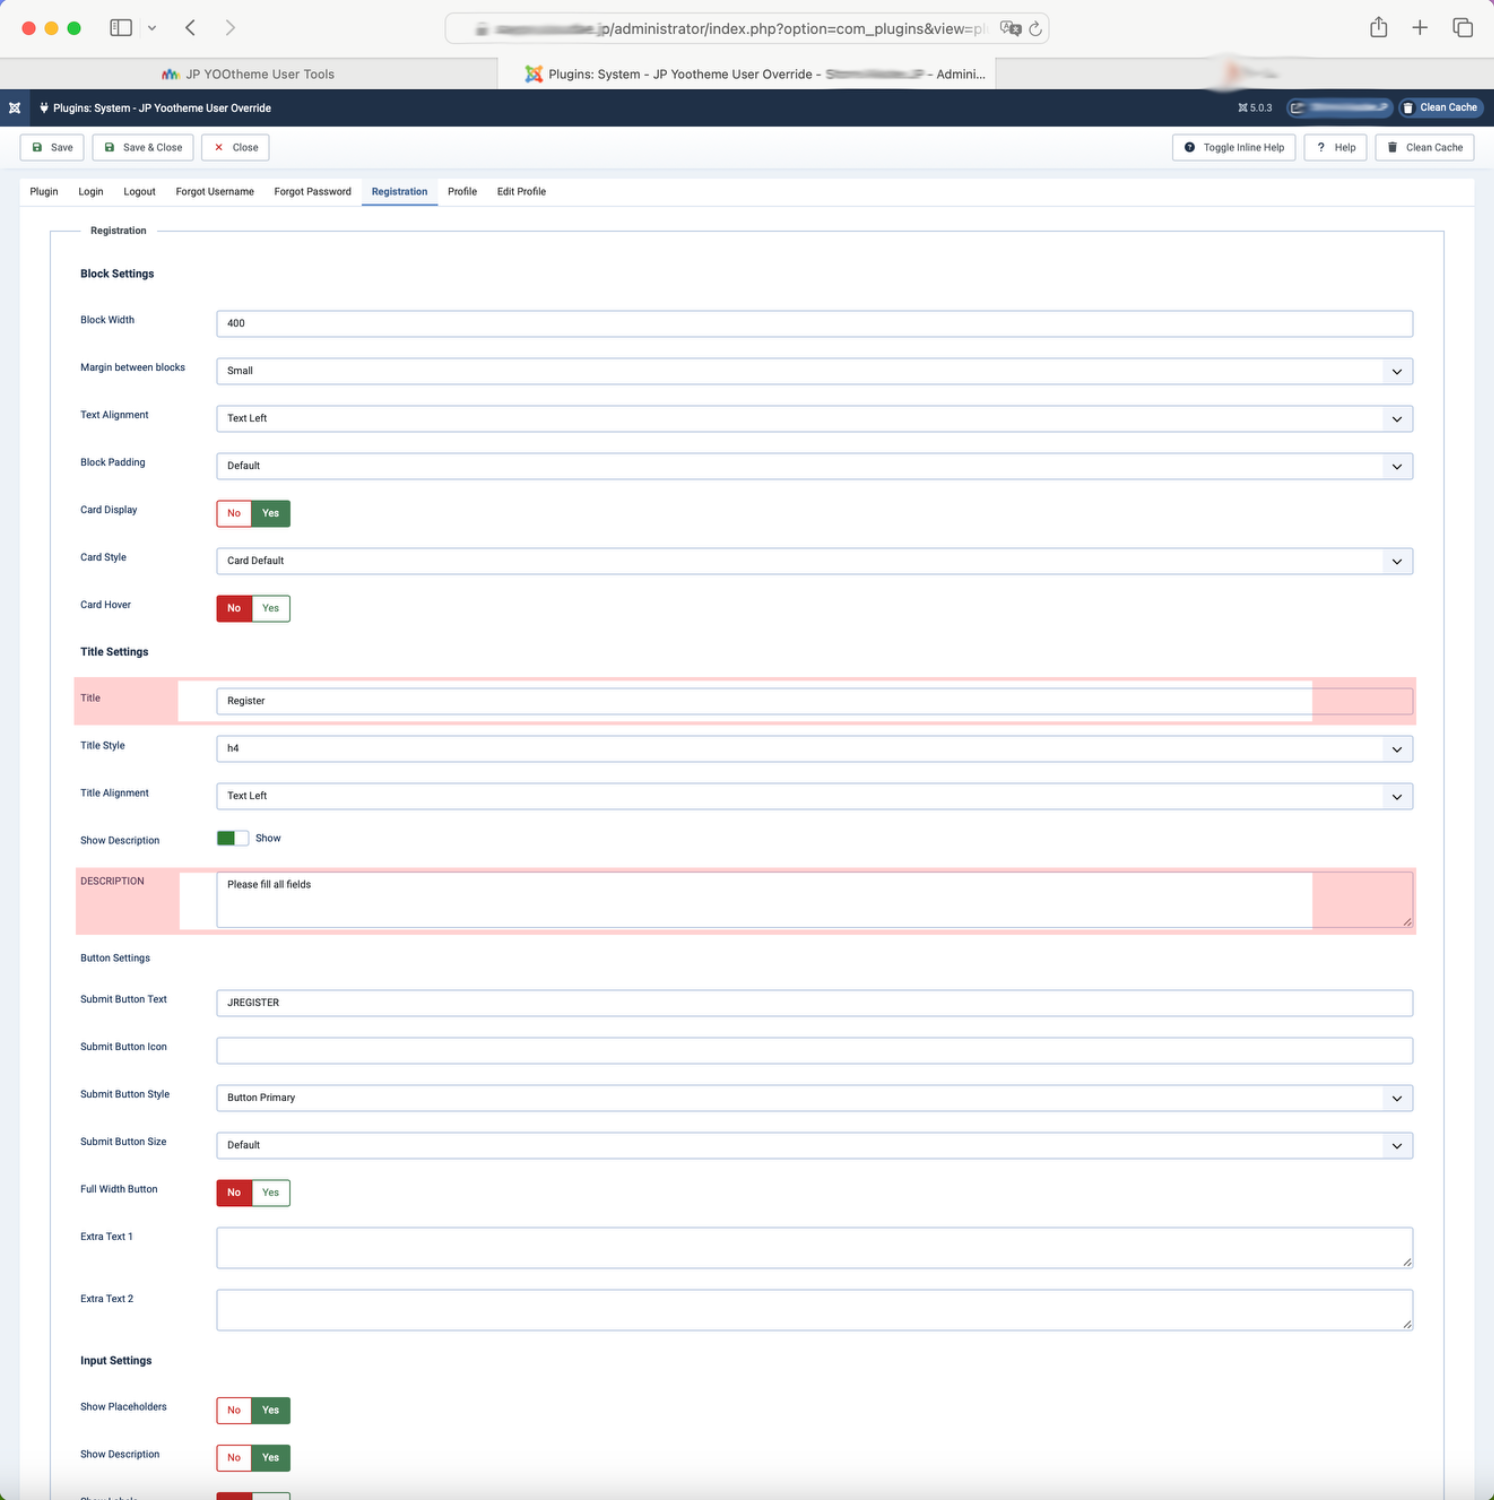Image resolution: width=1494 pixels, height=1500 pixels.
Task: Click the browser back arrow
Action: (x=190, y=28)
